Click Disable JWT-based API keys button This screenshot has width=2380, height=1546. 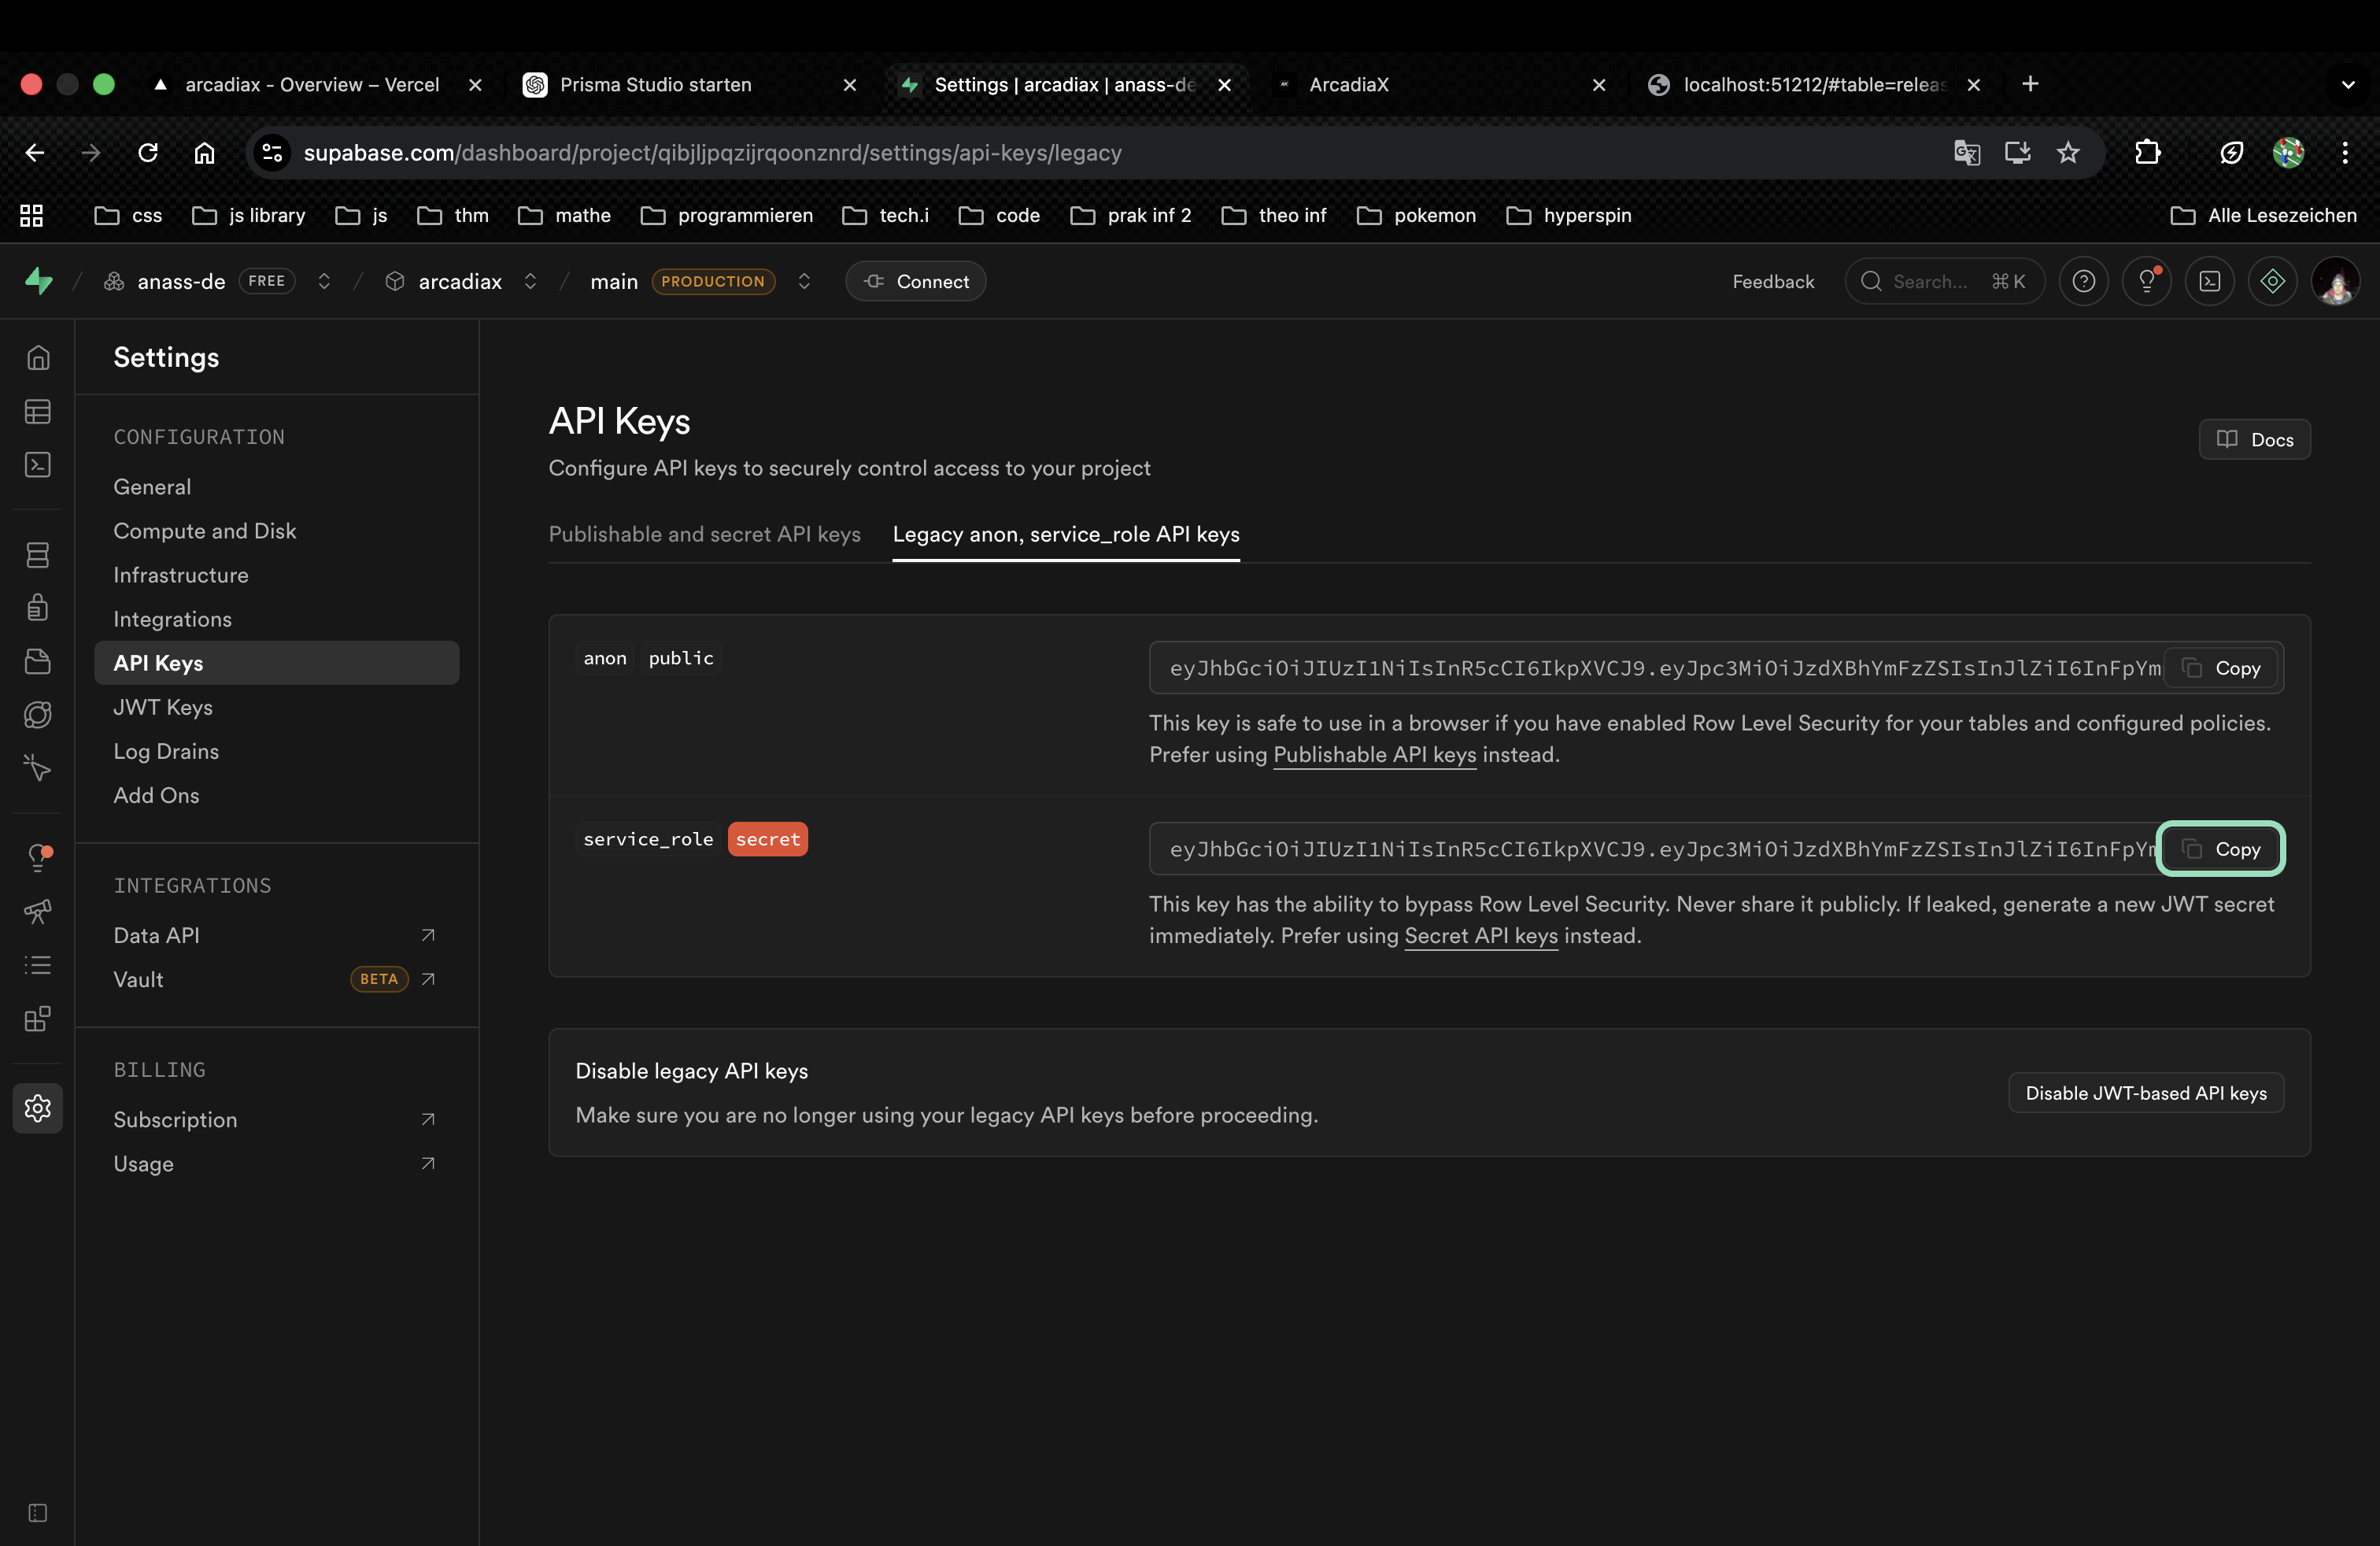click(x=2145, y=1093)
